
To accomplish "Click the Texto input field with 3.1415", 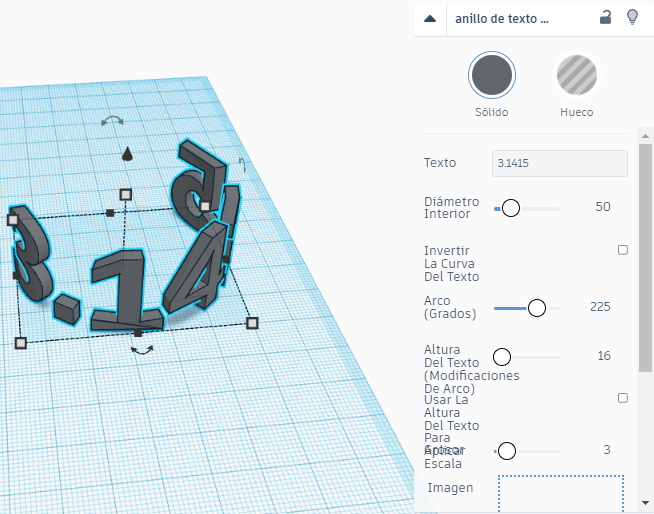I will (559, 163).
